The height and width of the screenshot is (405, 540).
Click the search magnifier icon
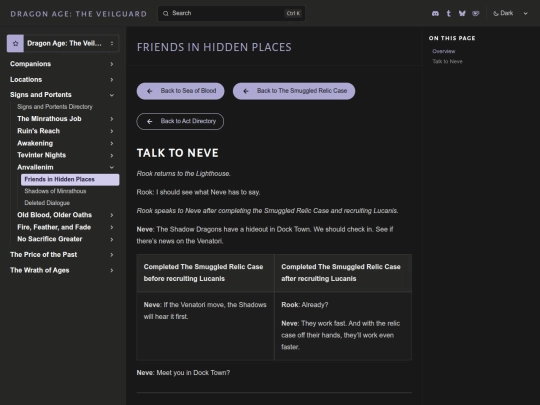click(166, 13)
